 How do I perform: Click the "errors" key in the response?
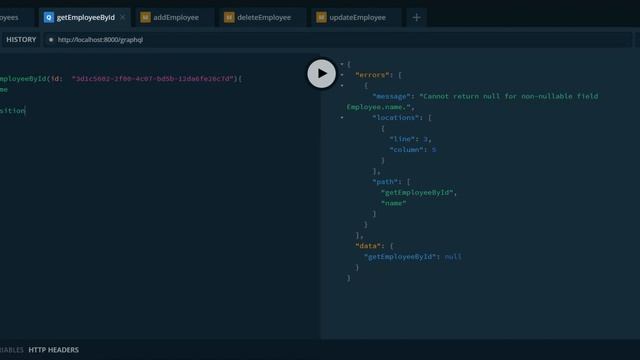tap(372, 75)
